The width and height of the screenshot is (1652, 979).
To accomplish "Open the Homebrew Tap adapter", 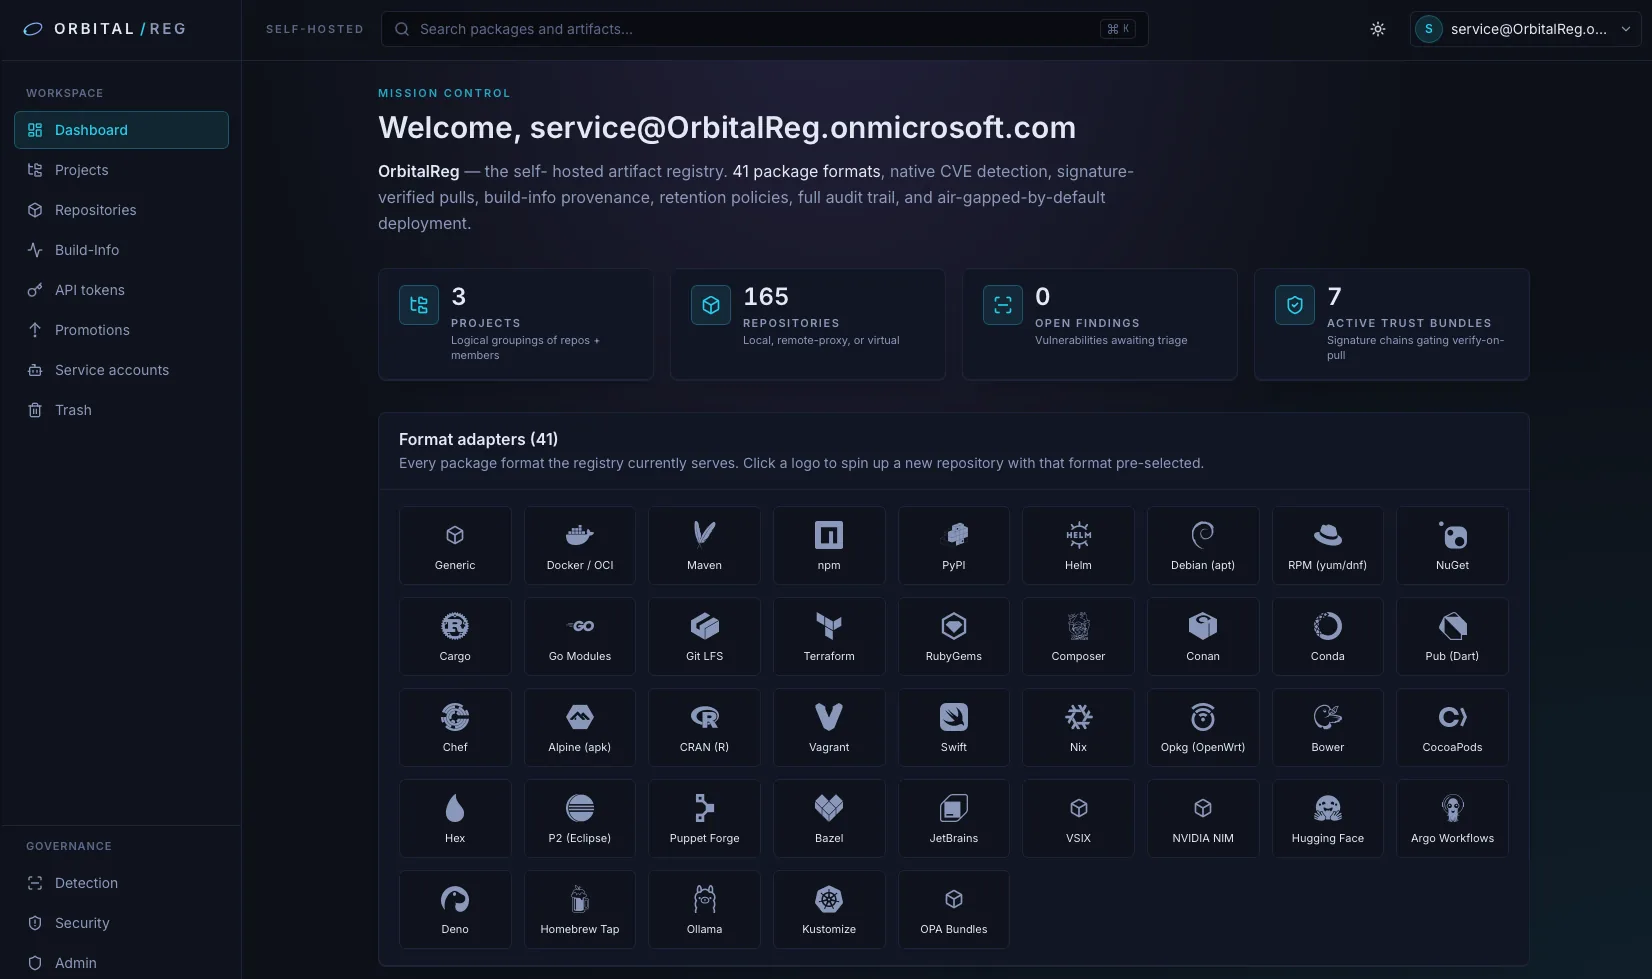I will point(580,909).
